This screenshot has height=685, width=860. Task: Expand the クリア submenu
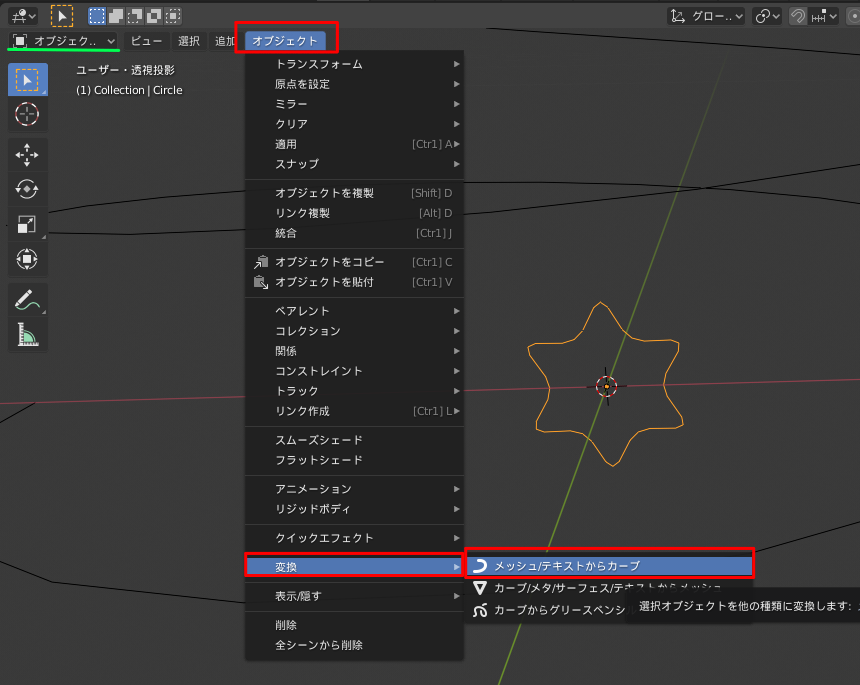pos(354,124)
